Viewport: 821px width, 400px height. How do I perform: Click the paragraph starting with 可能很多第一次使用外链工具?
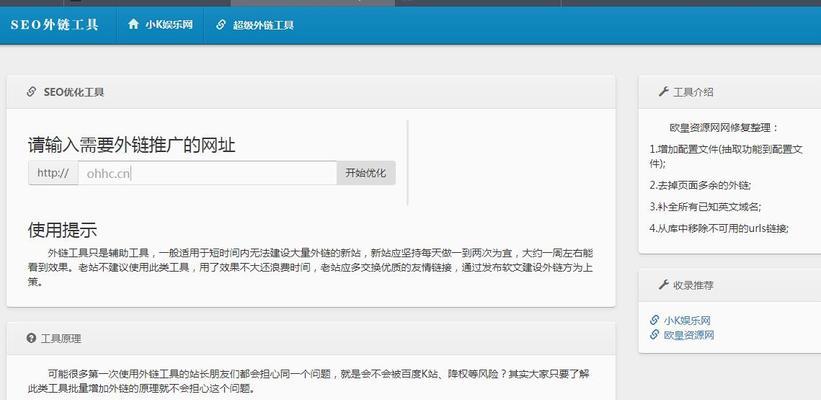(310, 382)
